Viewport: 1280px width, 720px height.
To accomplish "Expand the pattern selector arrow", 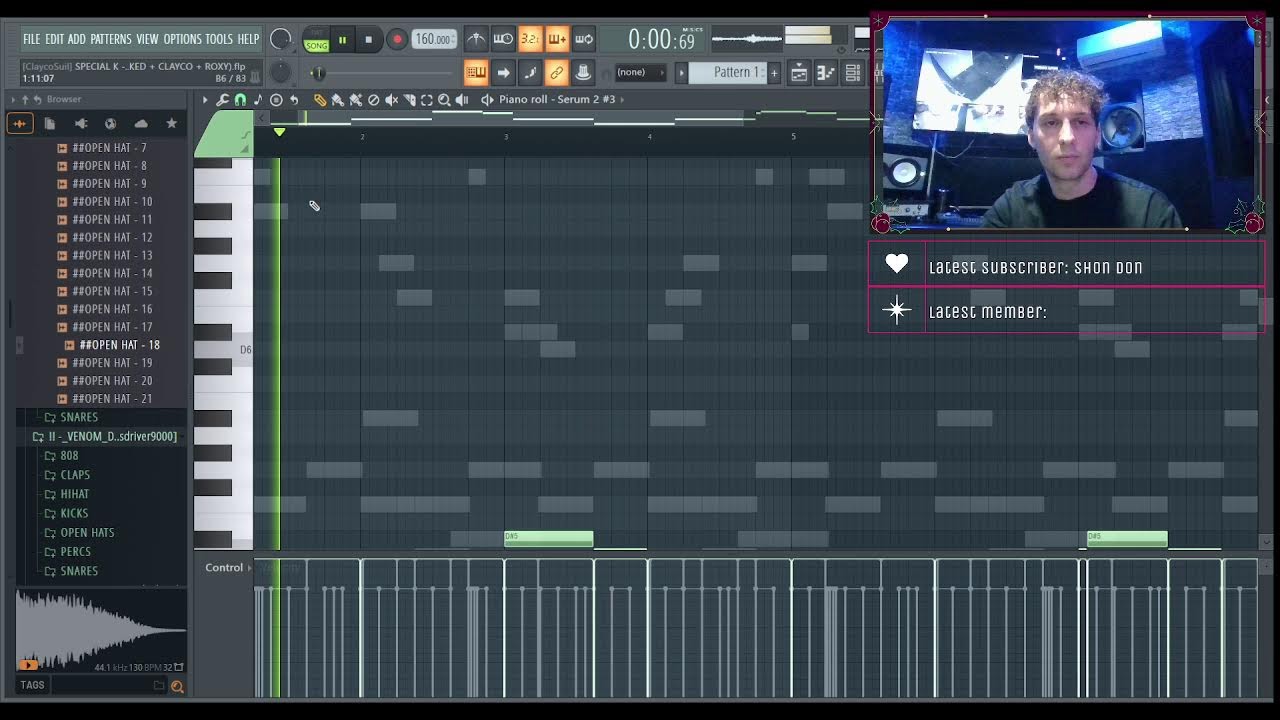I will pos(682,72).
